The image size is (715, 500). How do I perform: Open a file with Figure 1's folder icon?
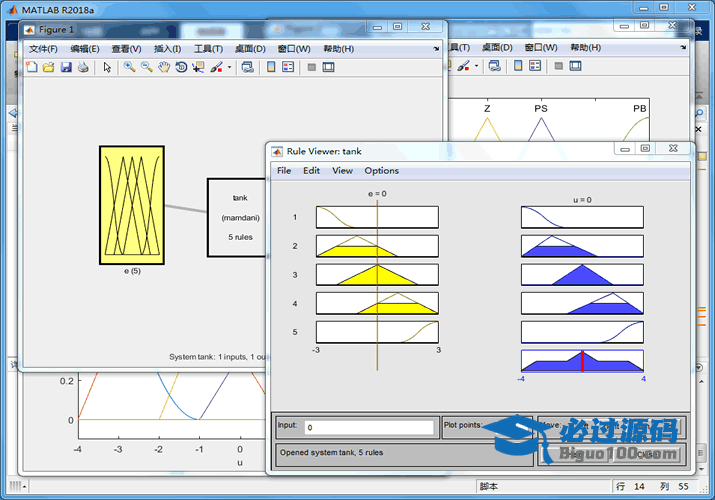48,67
